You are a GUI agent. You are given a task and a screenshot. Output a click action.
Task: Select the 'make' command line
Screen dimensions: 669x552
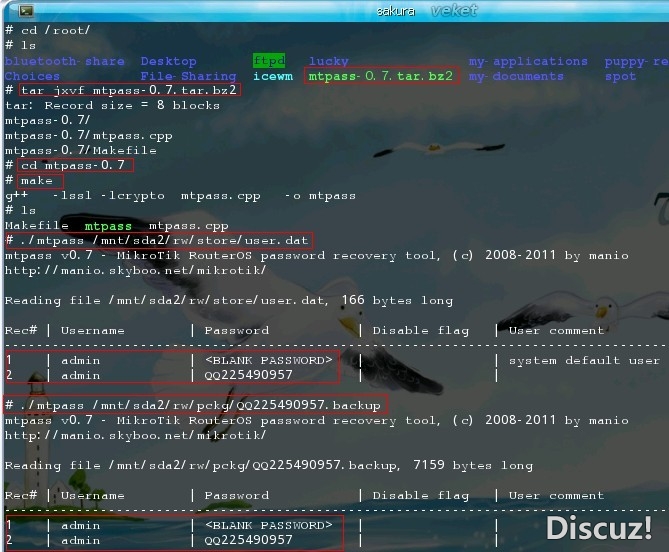pos(37,180)
